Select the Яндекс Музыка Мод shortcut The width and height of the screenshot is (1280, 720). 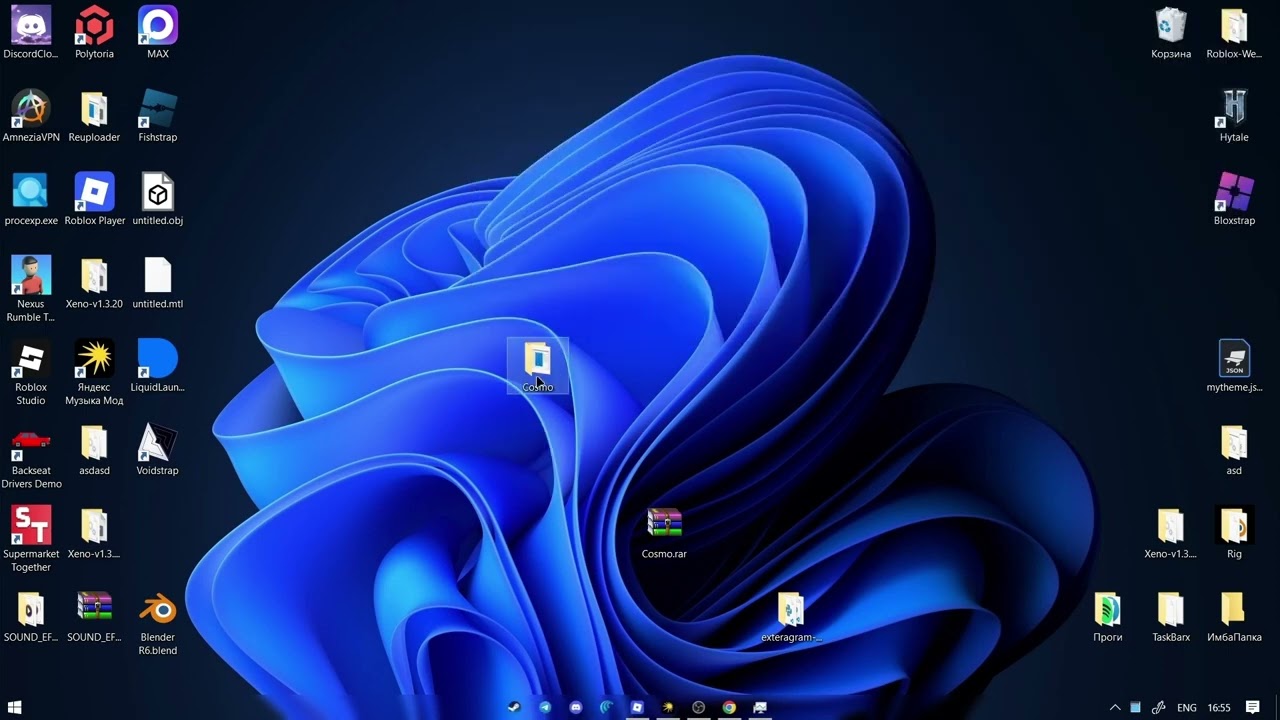[x=94, y=372]
